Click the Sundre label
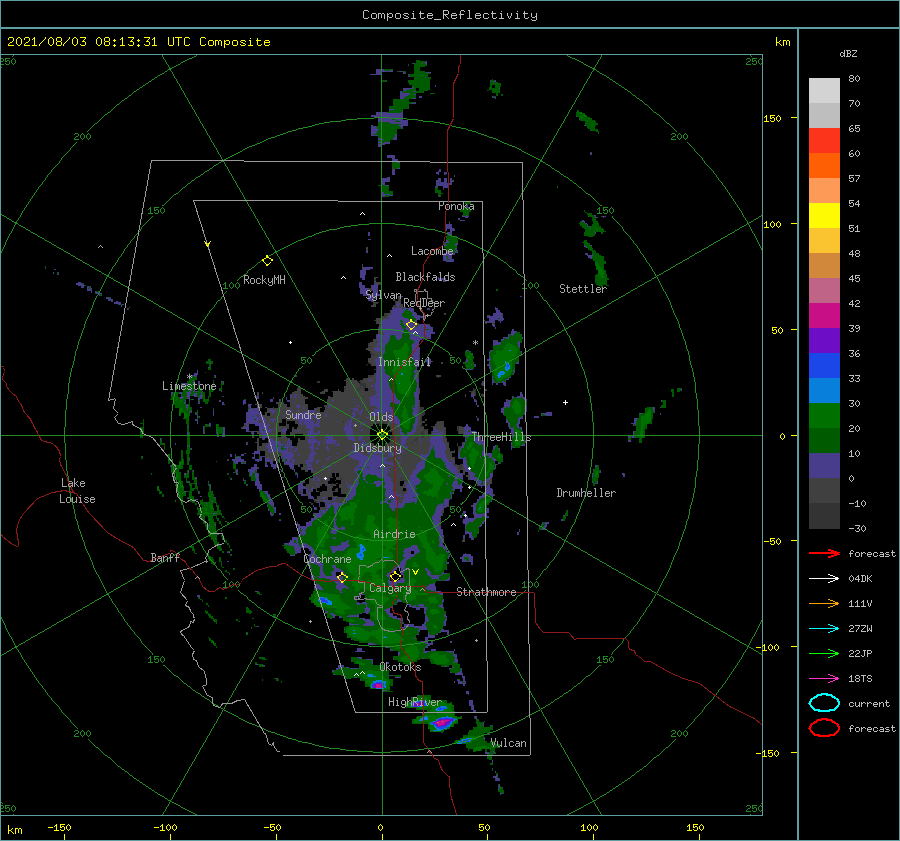The image size is (900, 841). (x=303, y=414)
